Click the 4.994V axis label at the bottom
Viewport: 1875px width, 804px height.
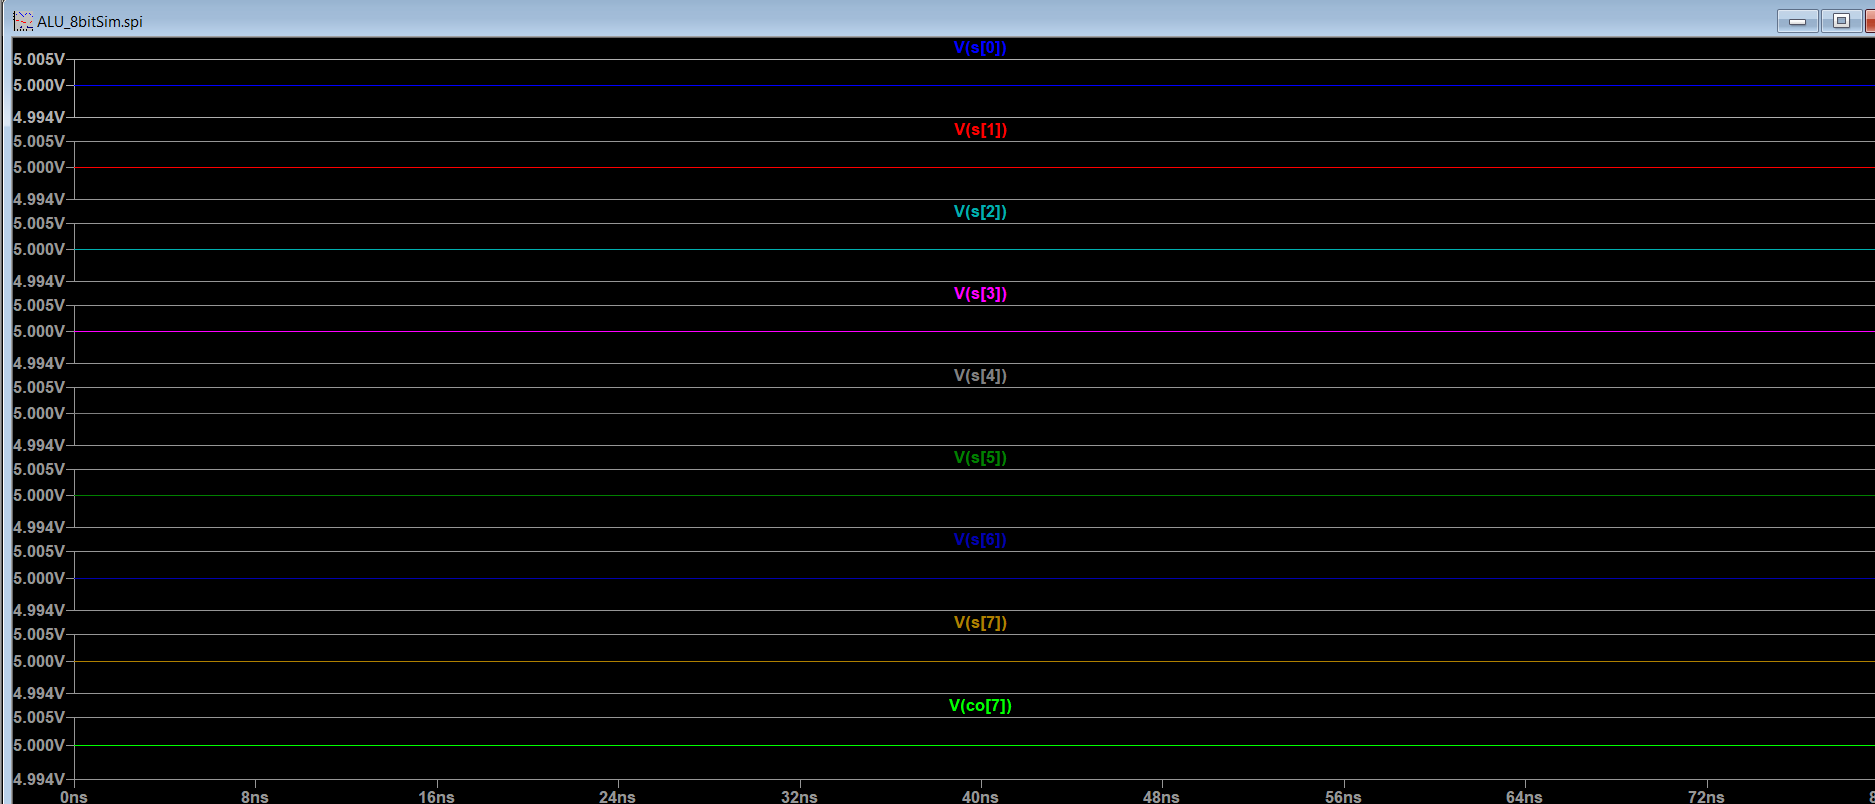pos(39,780)
